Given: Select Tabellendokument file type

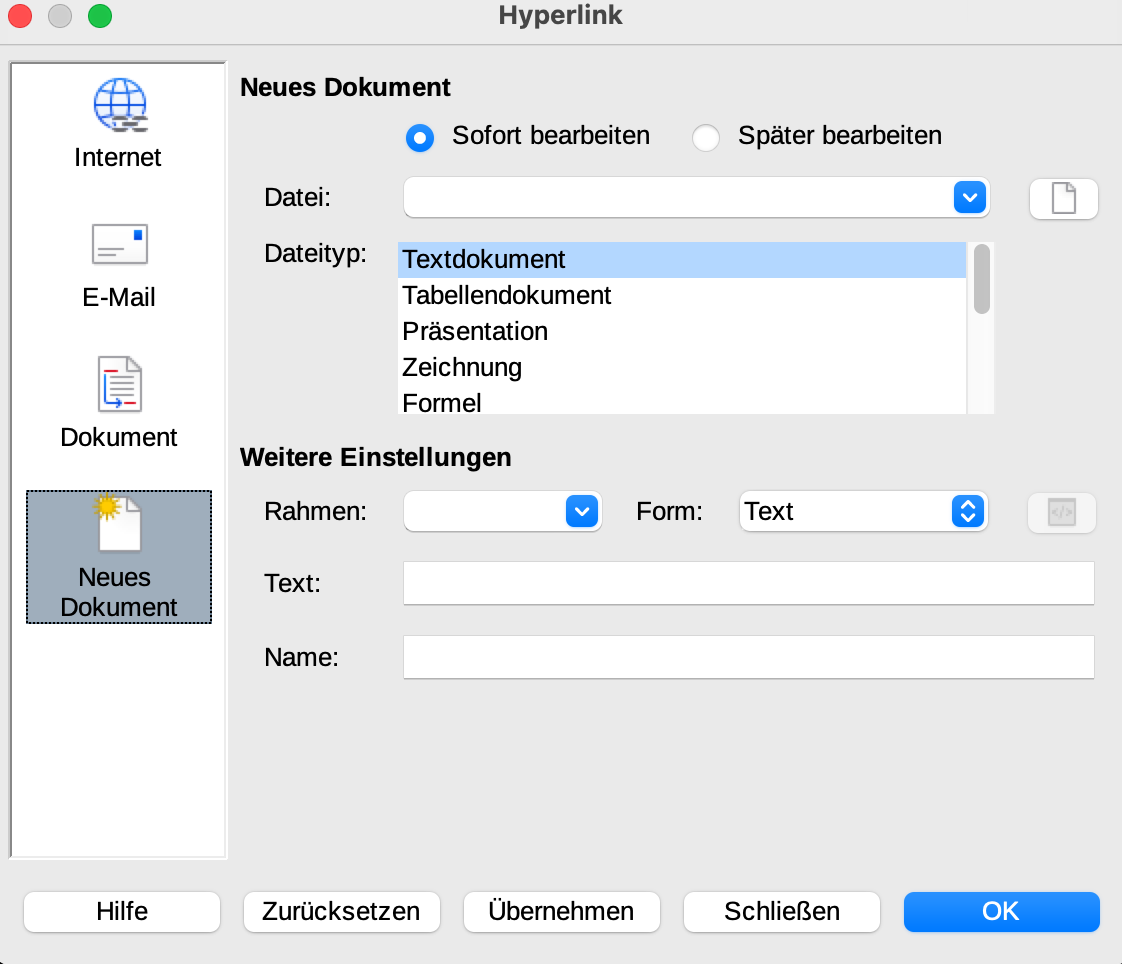Looking at the screenshot, I should click(x=682, y=296).
